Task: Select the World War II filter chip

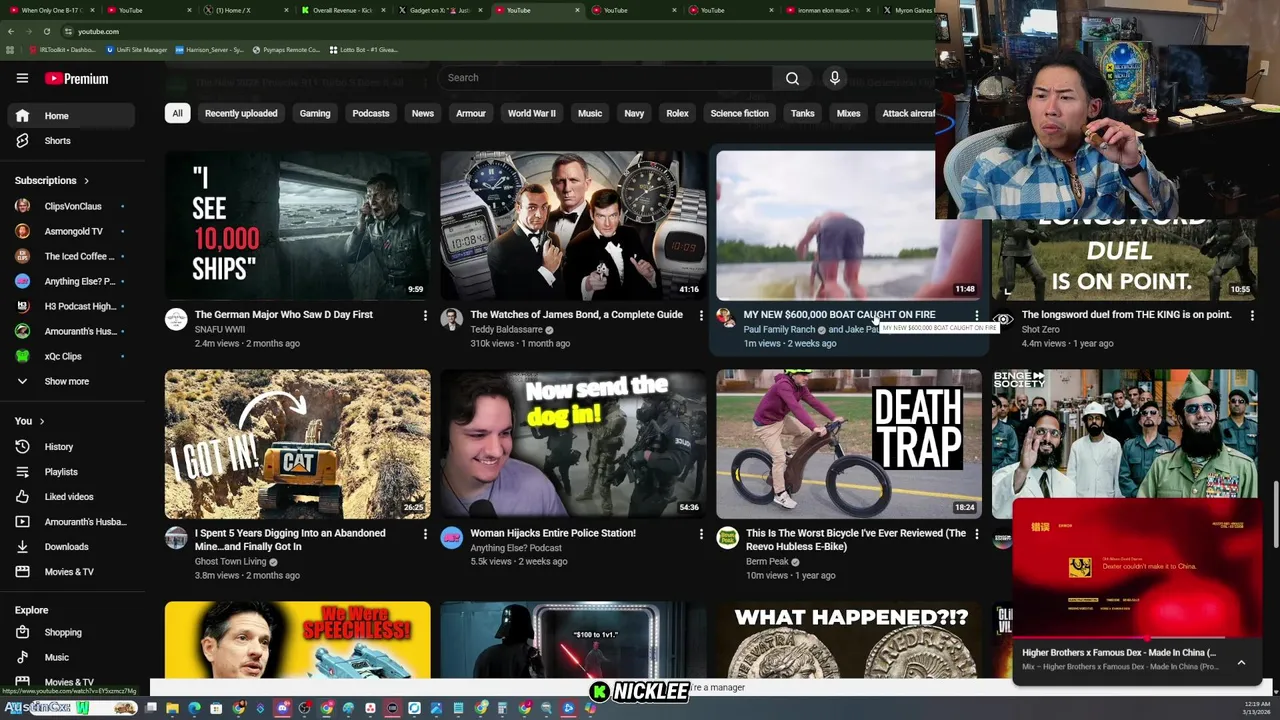Action: (x=531, y=113)
